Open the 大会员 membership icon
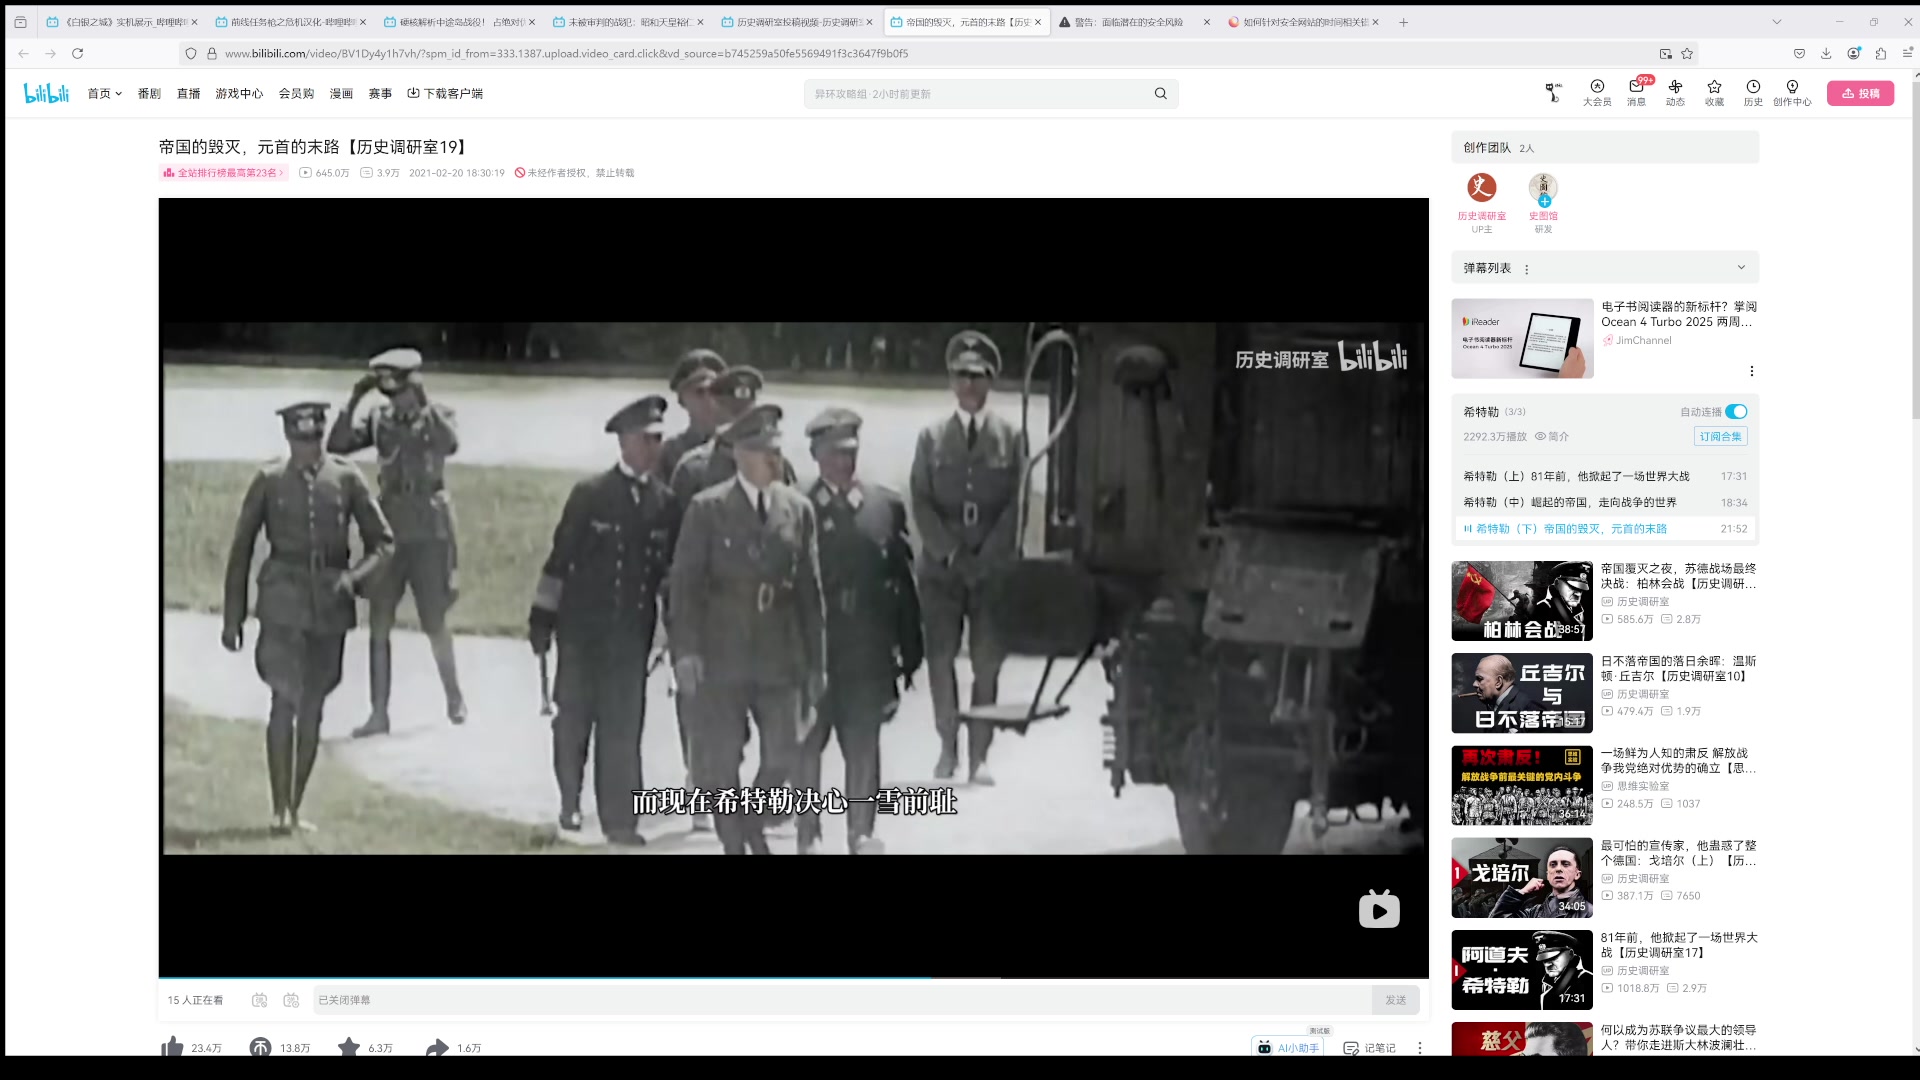This screenshot has width=1920, height=1080. click(x=1597, y=93)
